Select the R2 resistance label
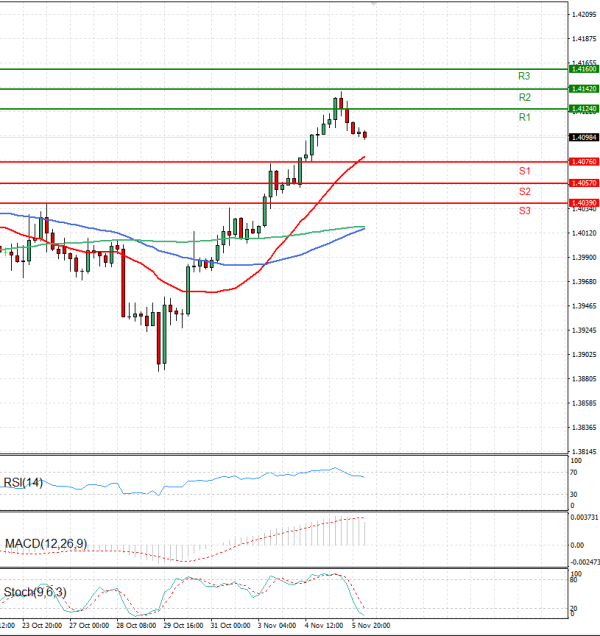 523,97
